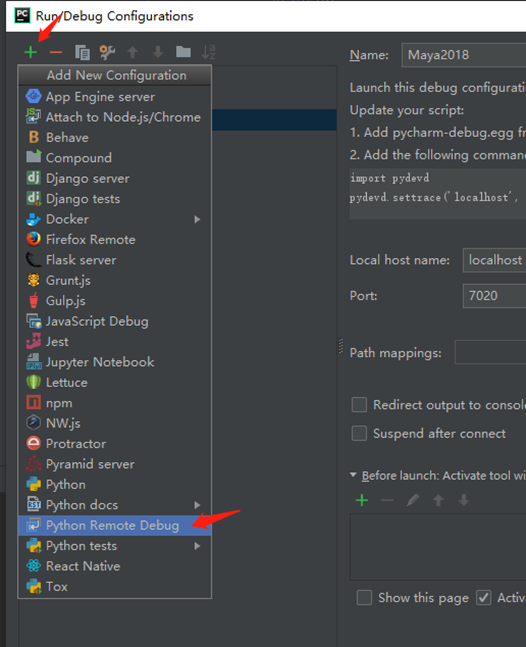Collapse the Before launch section triangle

353,475
